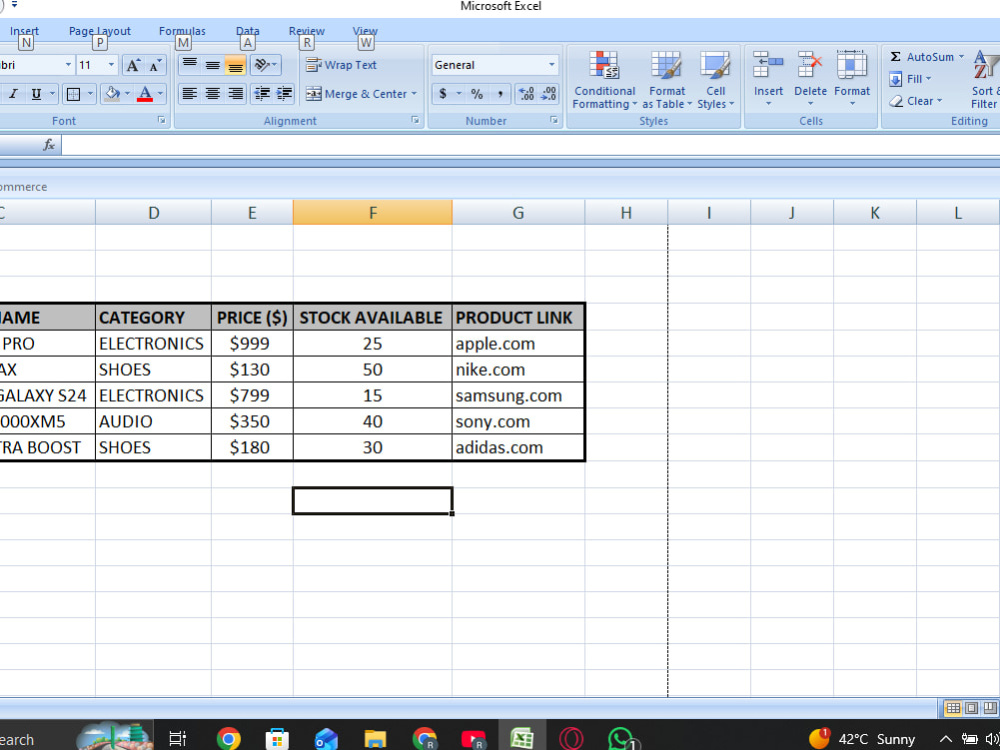Switch to Review tab
The height and width of the screenshot is (750, 1000).
pyautogui.click(x=306, y=31)
